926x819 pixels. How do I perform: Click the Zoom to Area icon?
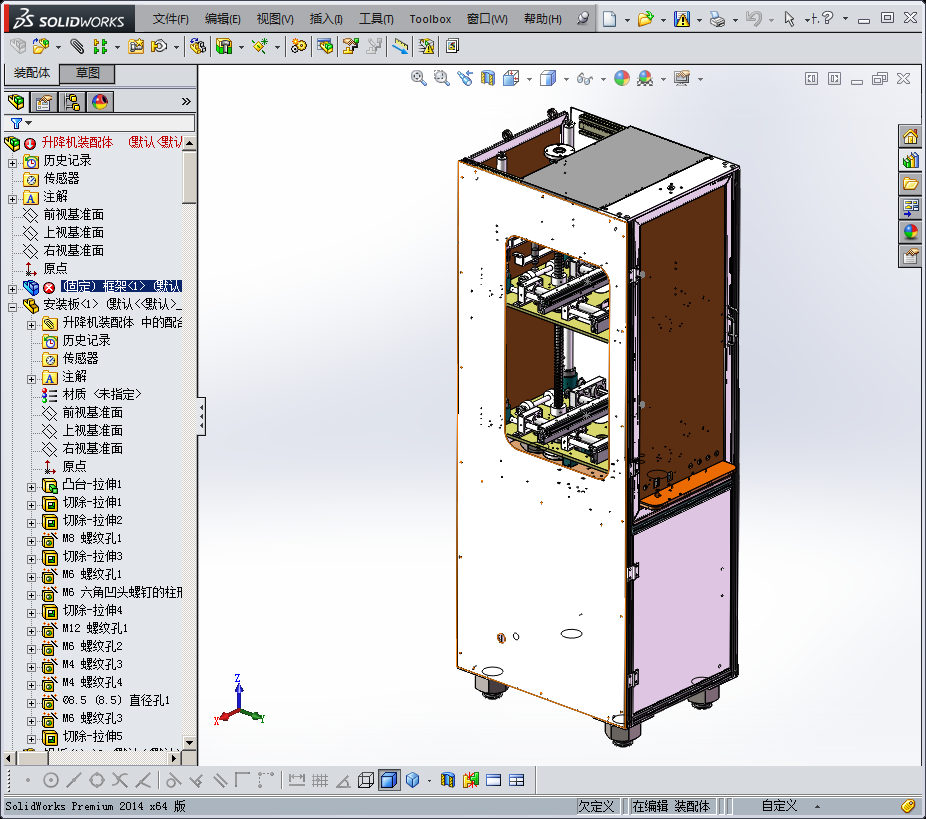point(441,79)
